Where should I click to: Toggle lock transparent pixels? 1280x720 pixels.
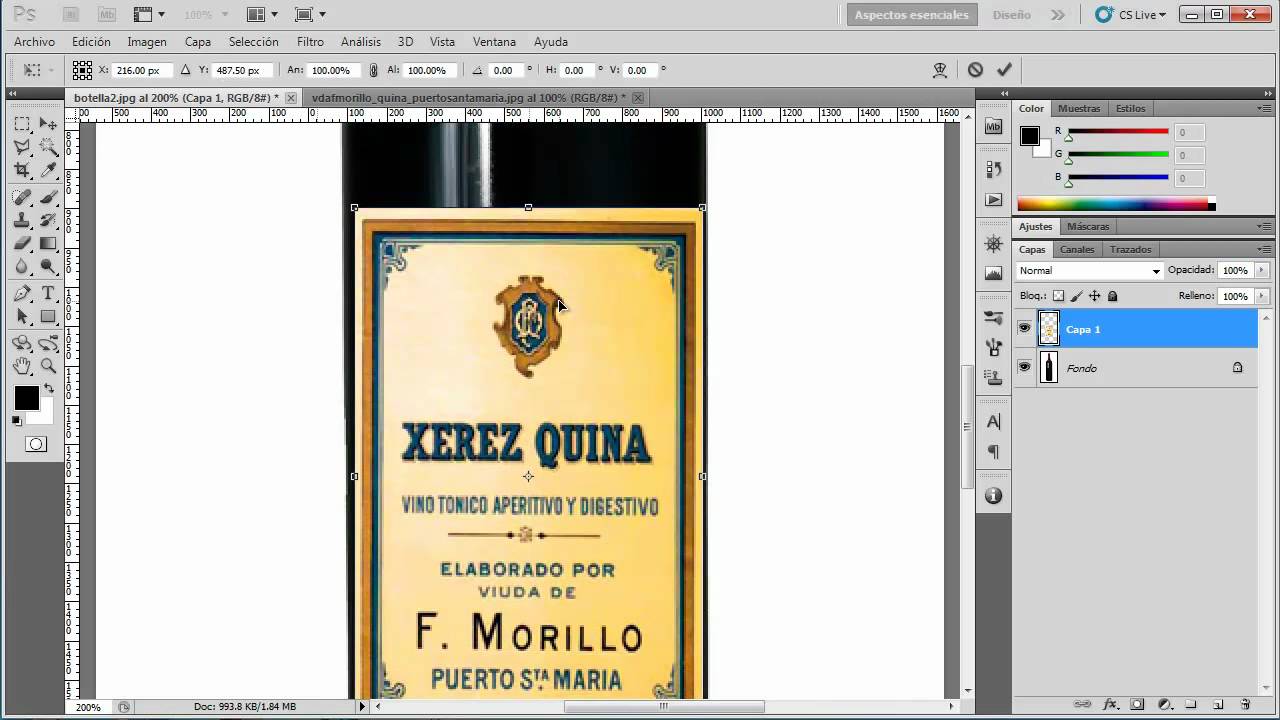1059,296
